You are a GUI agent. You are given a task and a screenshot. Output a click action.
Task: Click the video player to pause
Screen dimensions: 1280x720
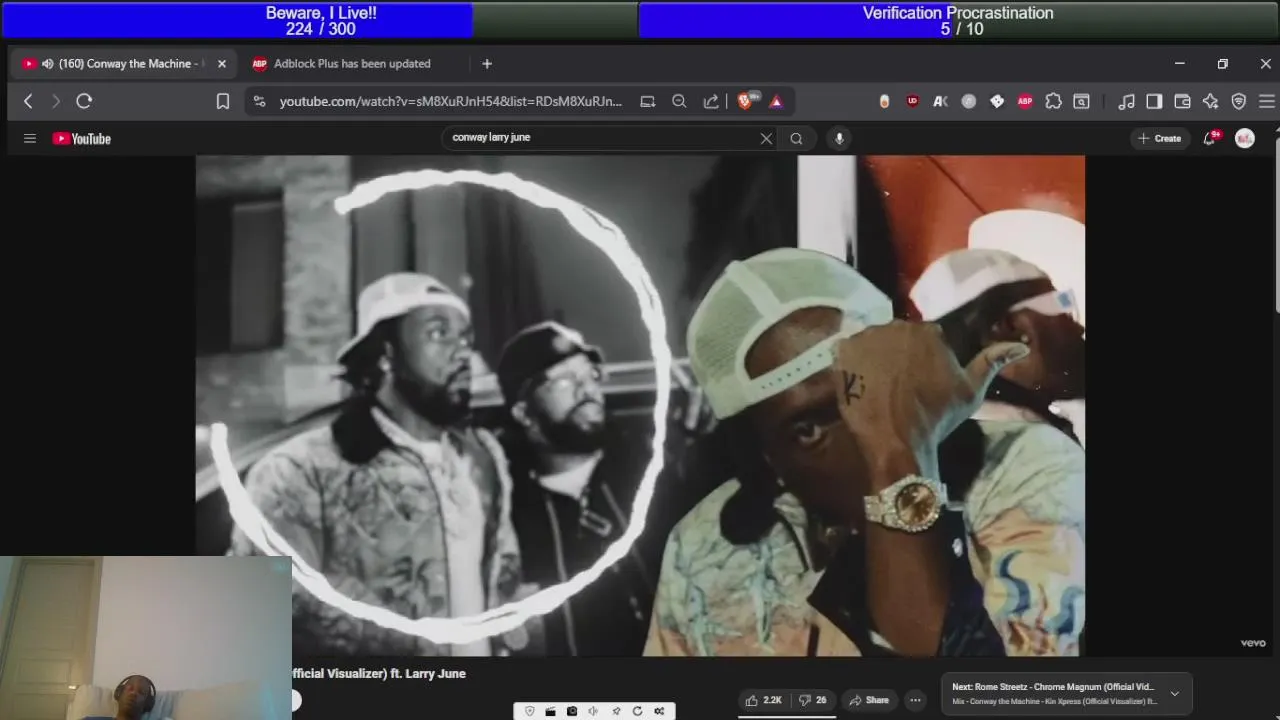coord(640,405)
